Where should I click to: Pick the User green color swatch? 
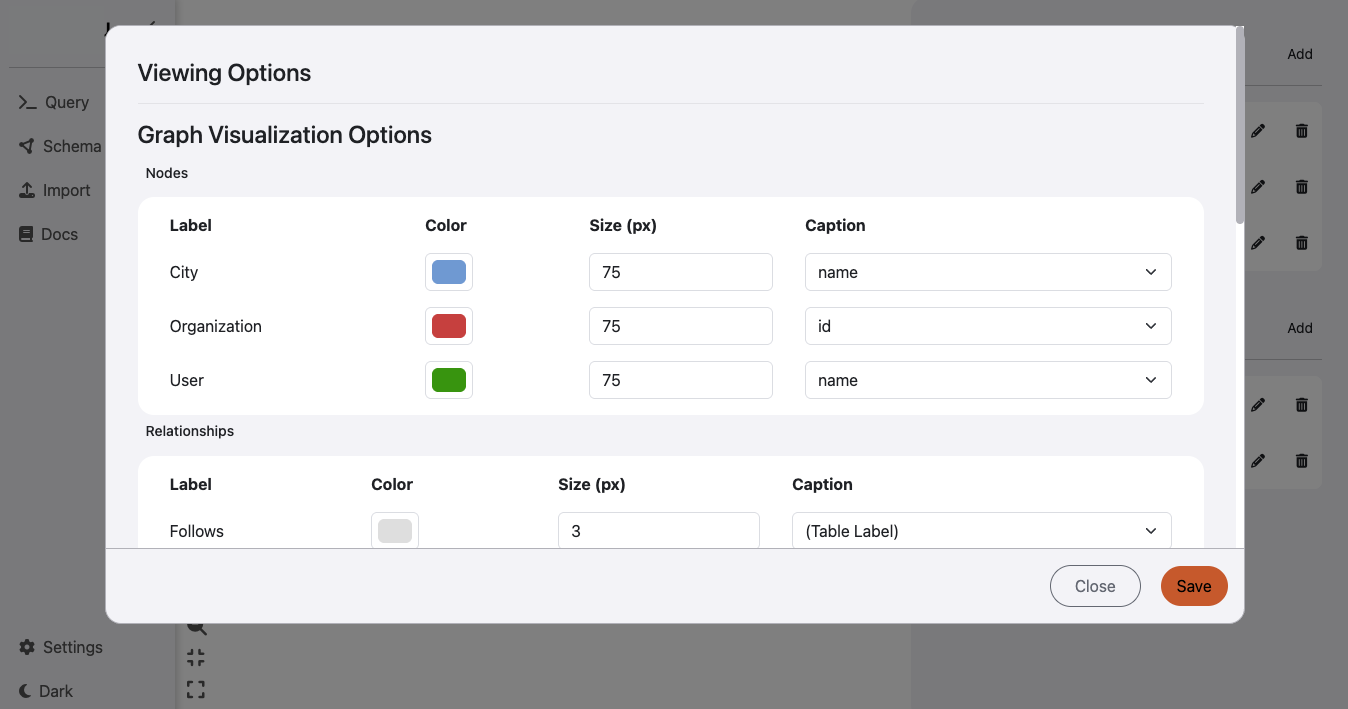point(449,380)
